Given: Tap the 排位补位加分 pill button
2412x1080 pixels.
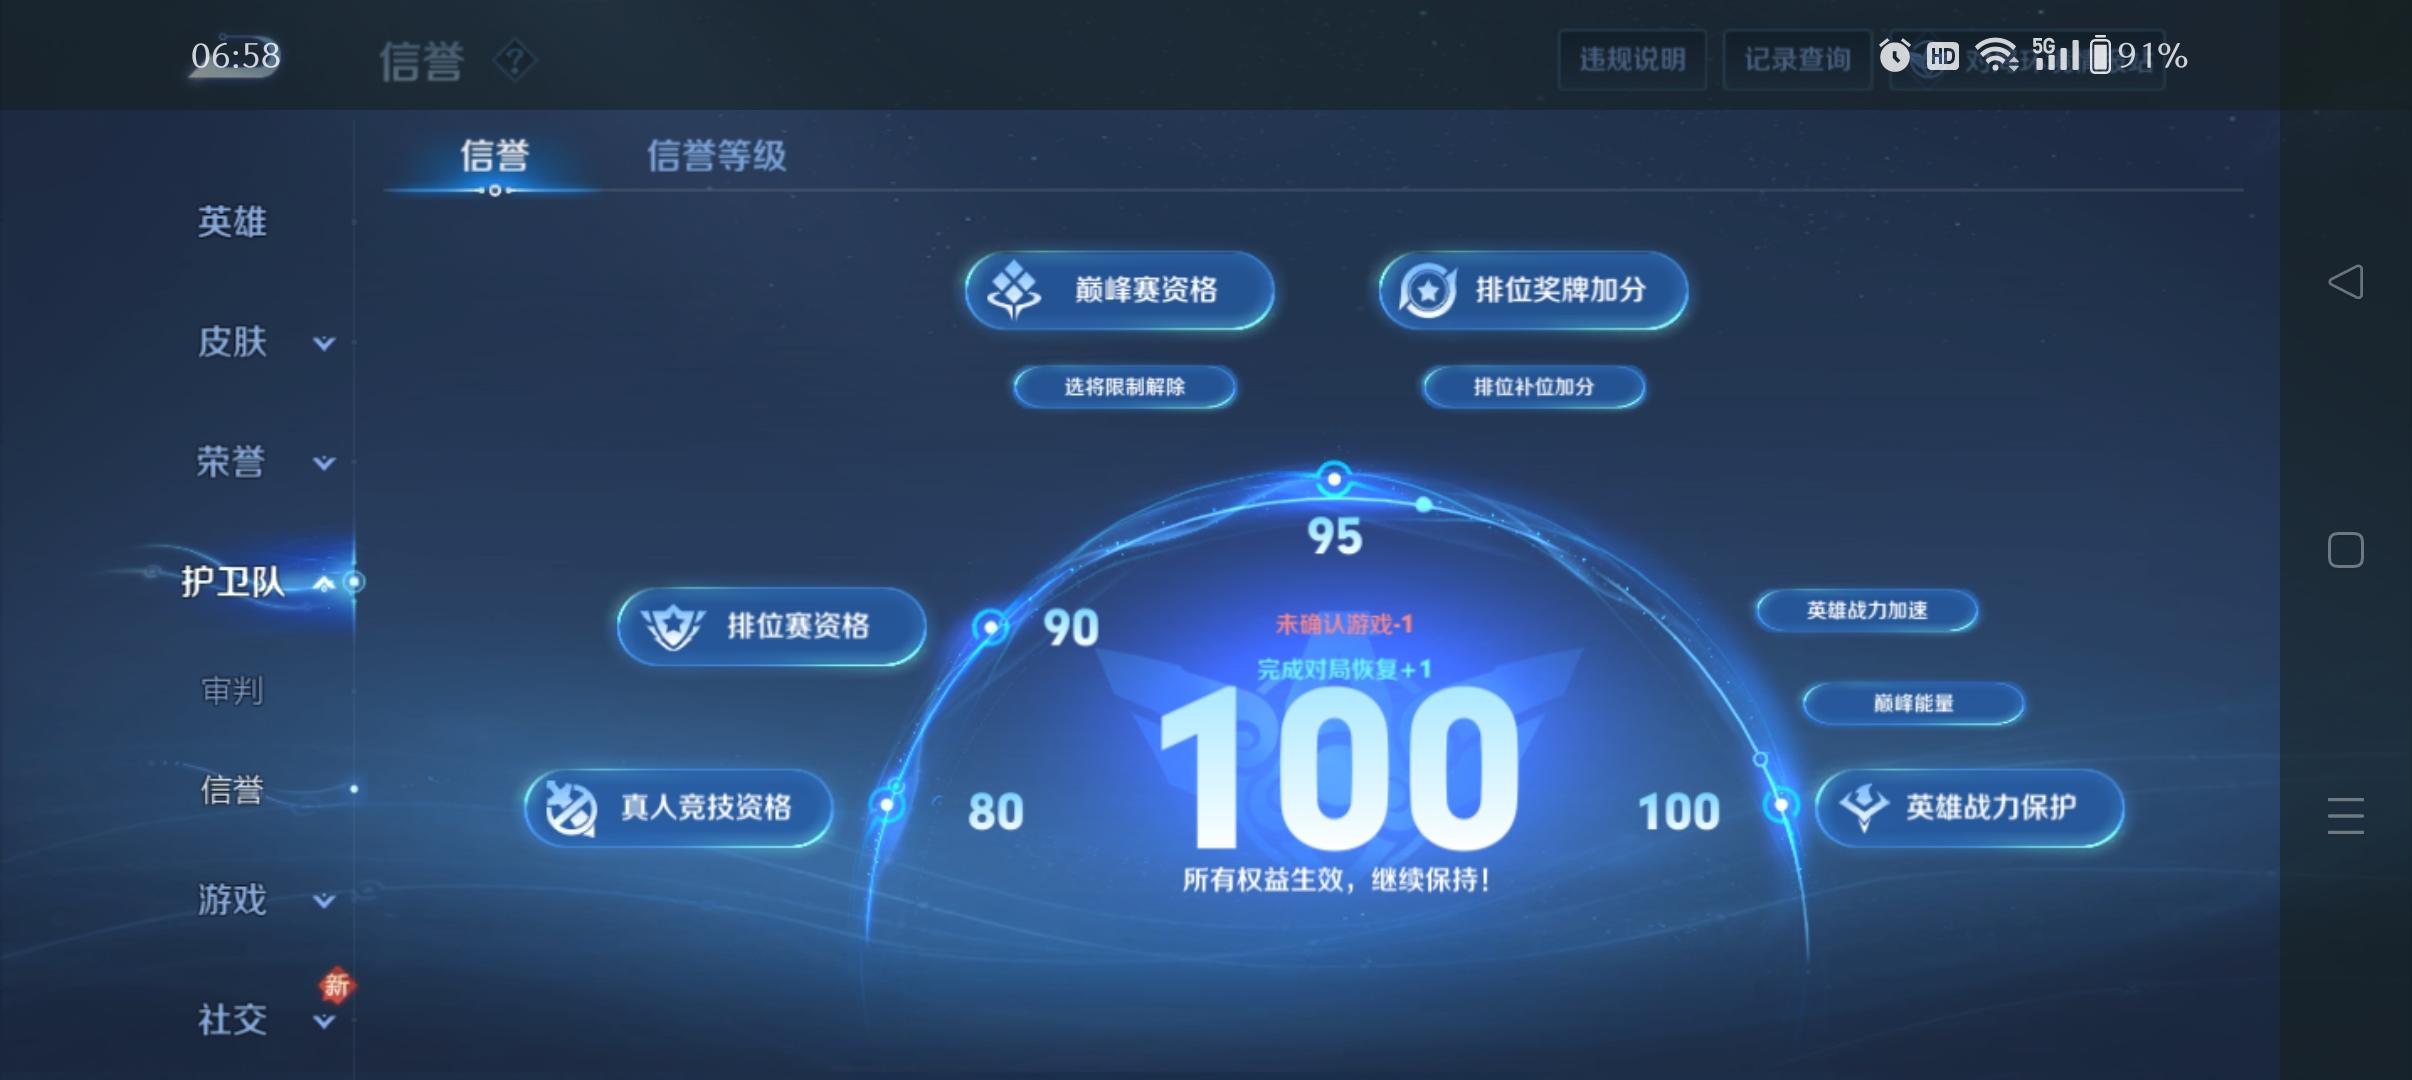Looking at the screenshot, I should [1534, 387].
